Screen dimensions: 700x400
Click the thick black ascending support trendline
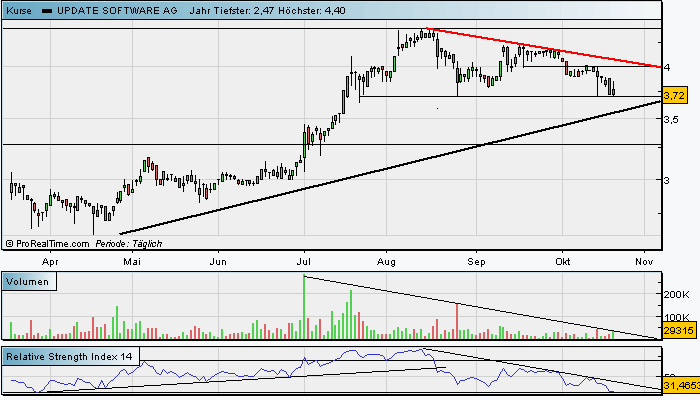click(x=391, y=167)
